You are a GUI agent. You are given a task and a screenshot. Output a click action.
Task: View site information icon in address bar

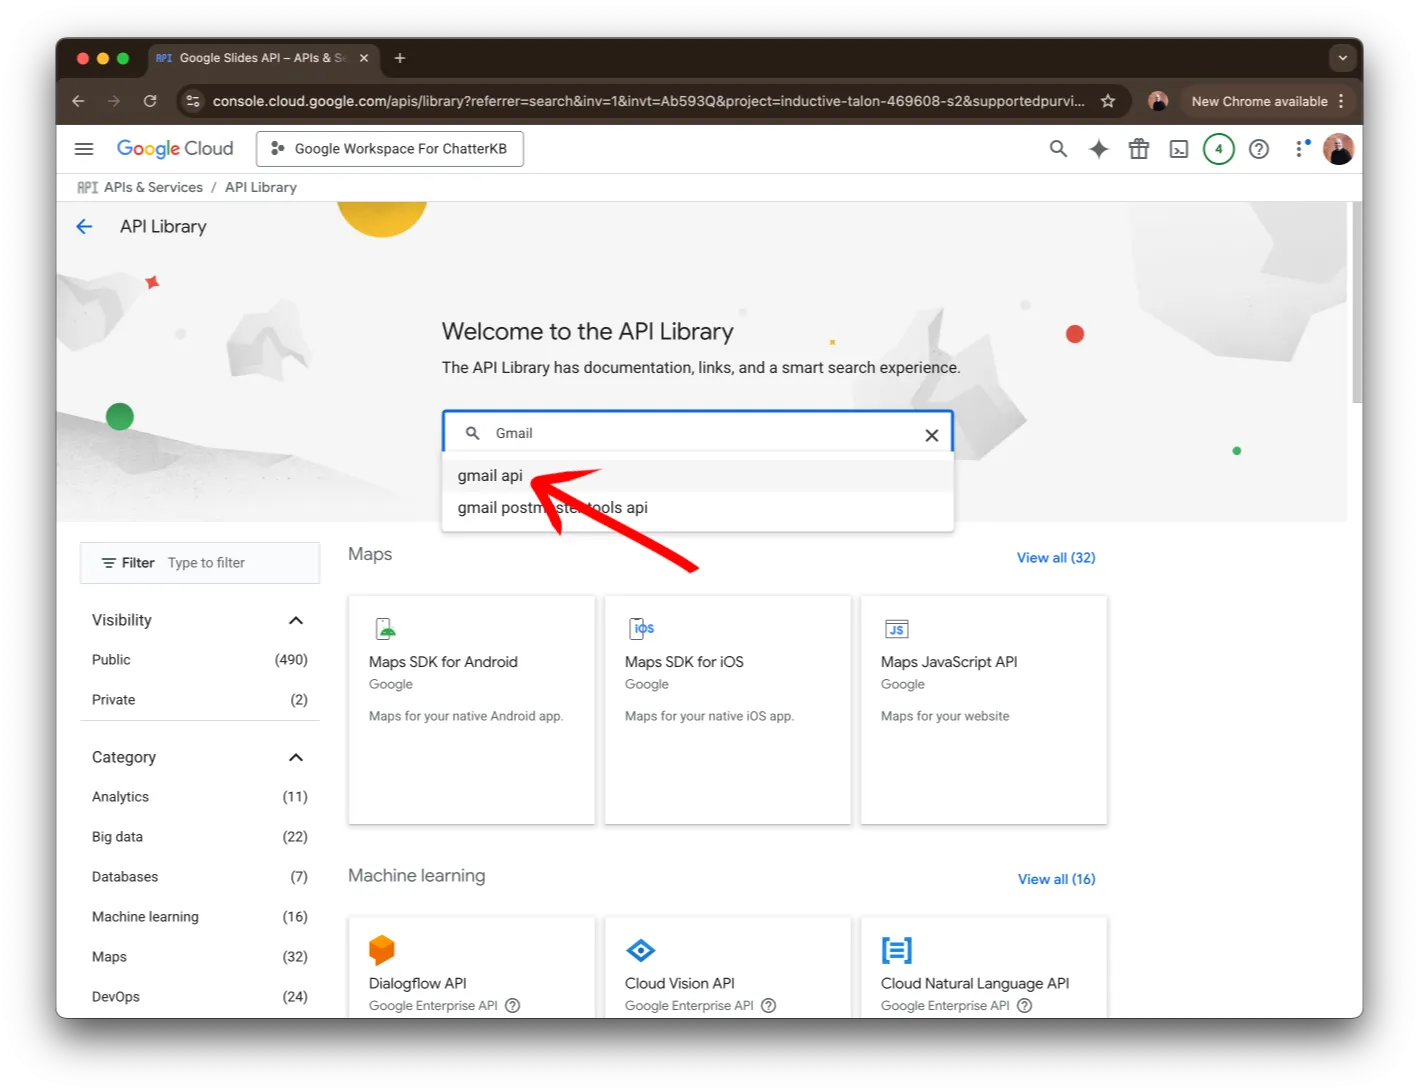pos(194,101)
